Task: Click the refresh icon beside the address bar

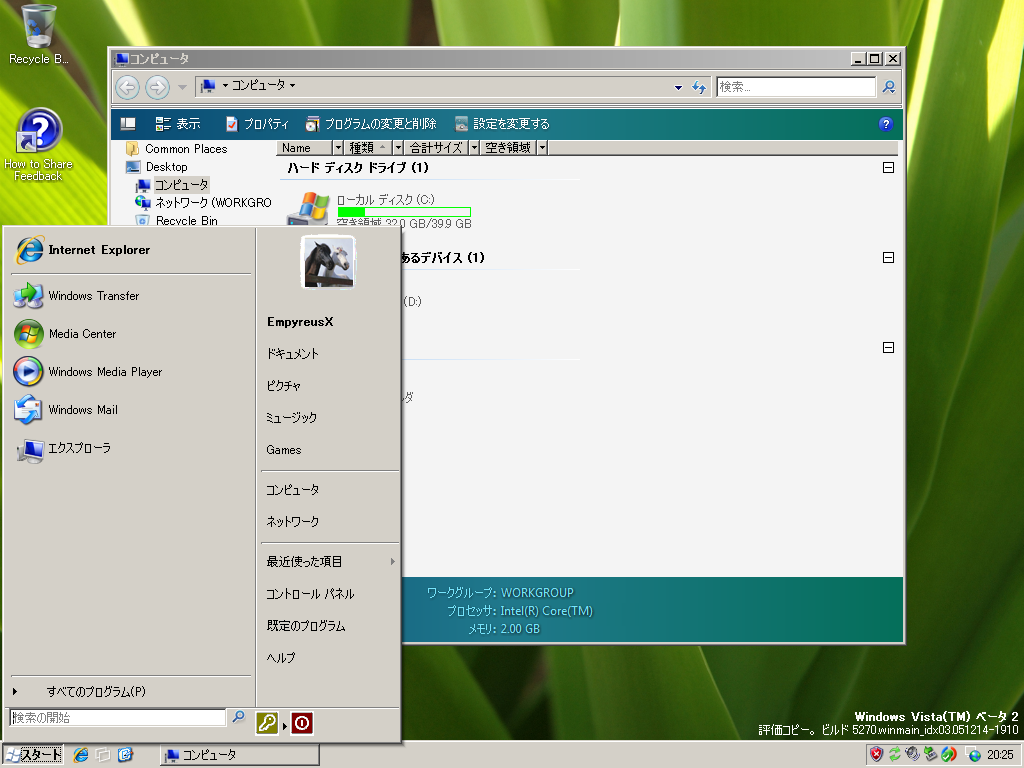Action: click(x=699, y=87)
